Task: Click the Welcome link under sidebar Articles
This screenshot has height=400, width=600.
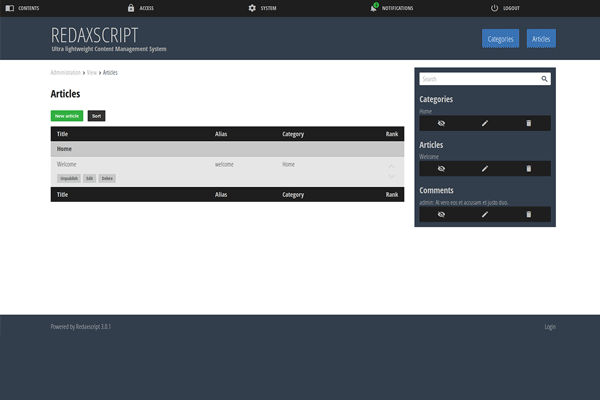Action: pos(429,157)
